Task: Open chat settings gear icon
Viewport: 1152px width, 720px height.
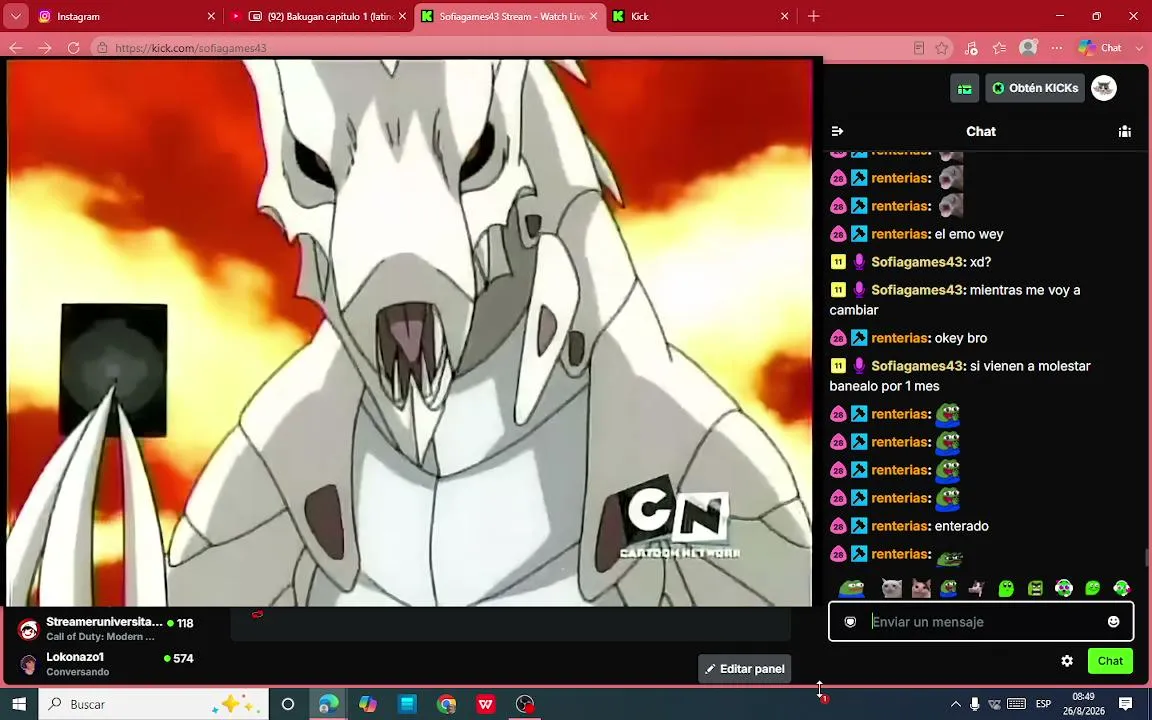Action: pyautogui.click(x=1067, y=660)
